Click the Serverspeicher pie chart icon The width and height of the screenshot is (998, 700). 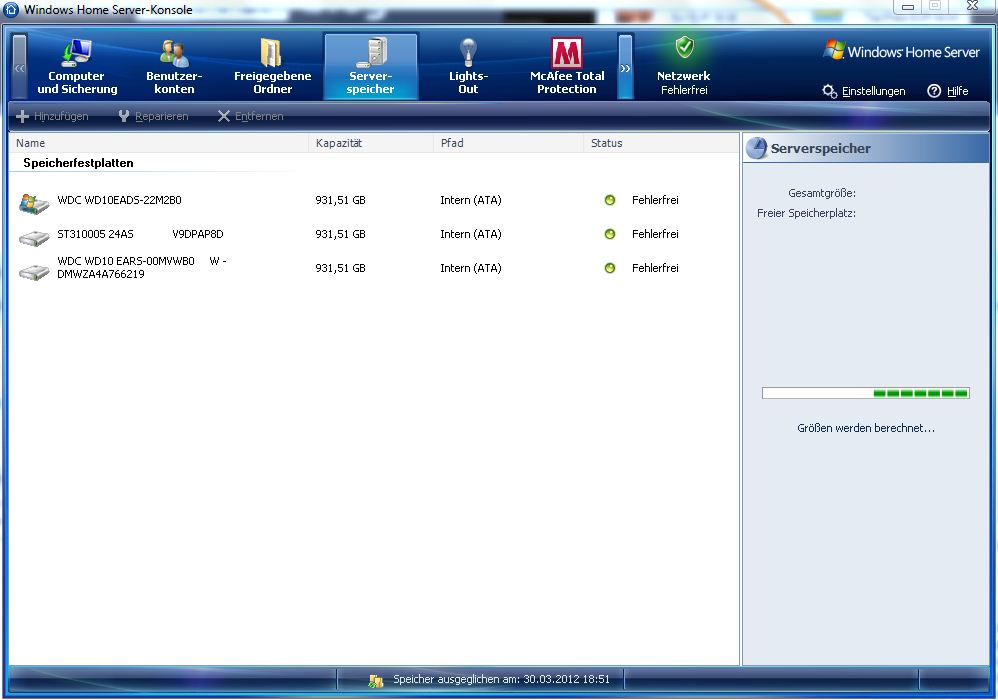[x=756, y=148]
